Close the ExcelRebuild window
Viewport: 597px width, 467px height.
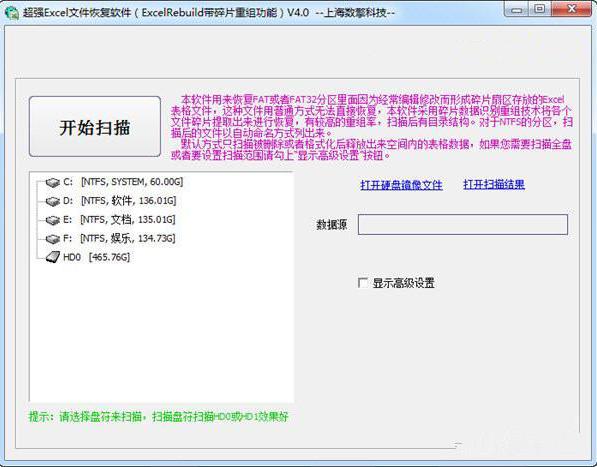(571, 10)
